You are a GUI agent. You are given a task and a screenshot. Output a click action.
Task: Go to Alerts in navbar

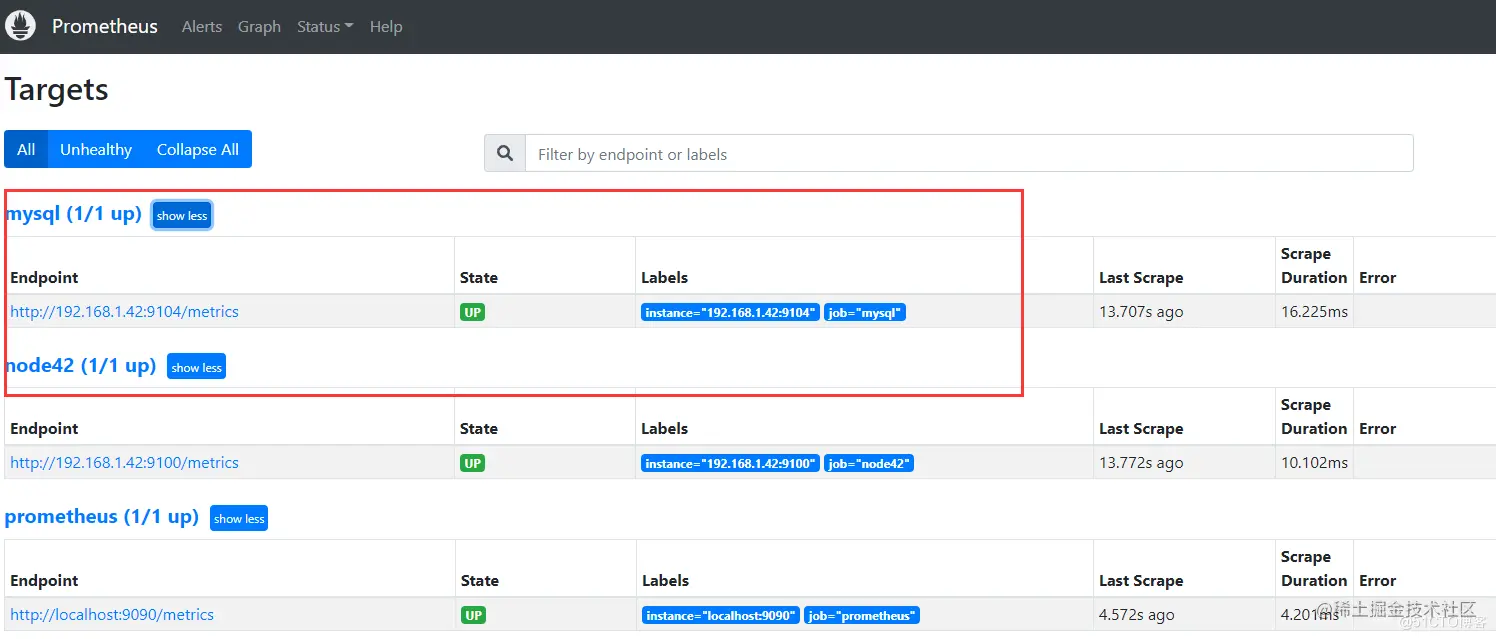click(202, 27)
